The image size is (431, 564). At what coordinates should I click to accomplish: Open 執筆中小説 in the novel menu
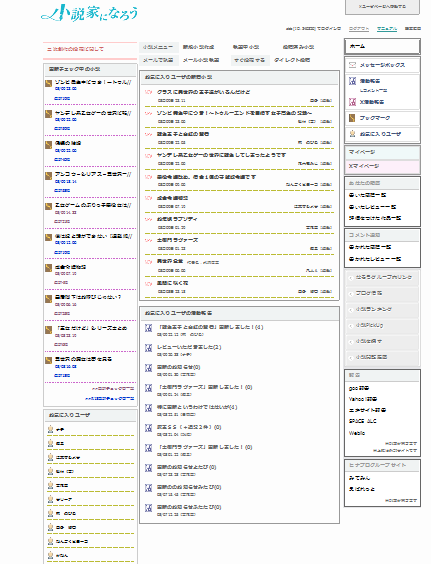pos(246,47)
